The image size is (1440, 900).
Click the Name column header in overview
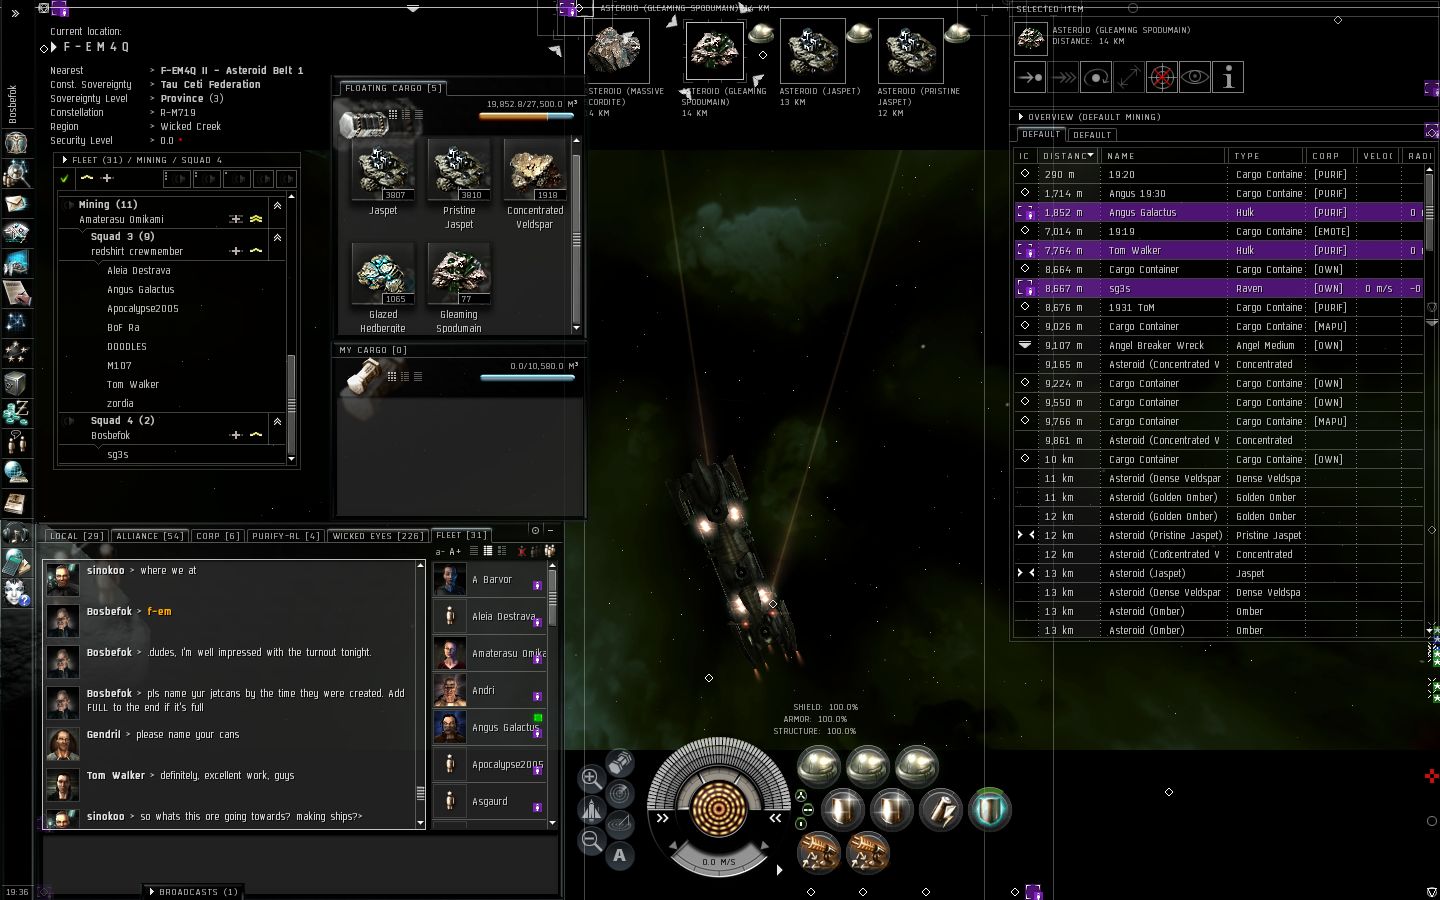1164,156
